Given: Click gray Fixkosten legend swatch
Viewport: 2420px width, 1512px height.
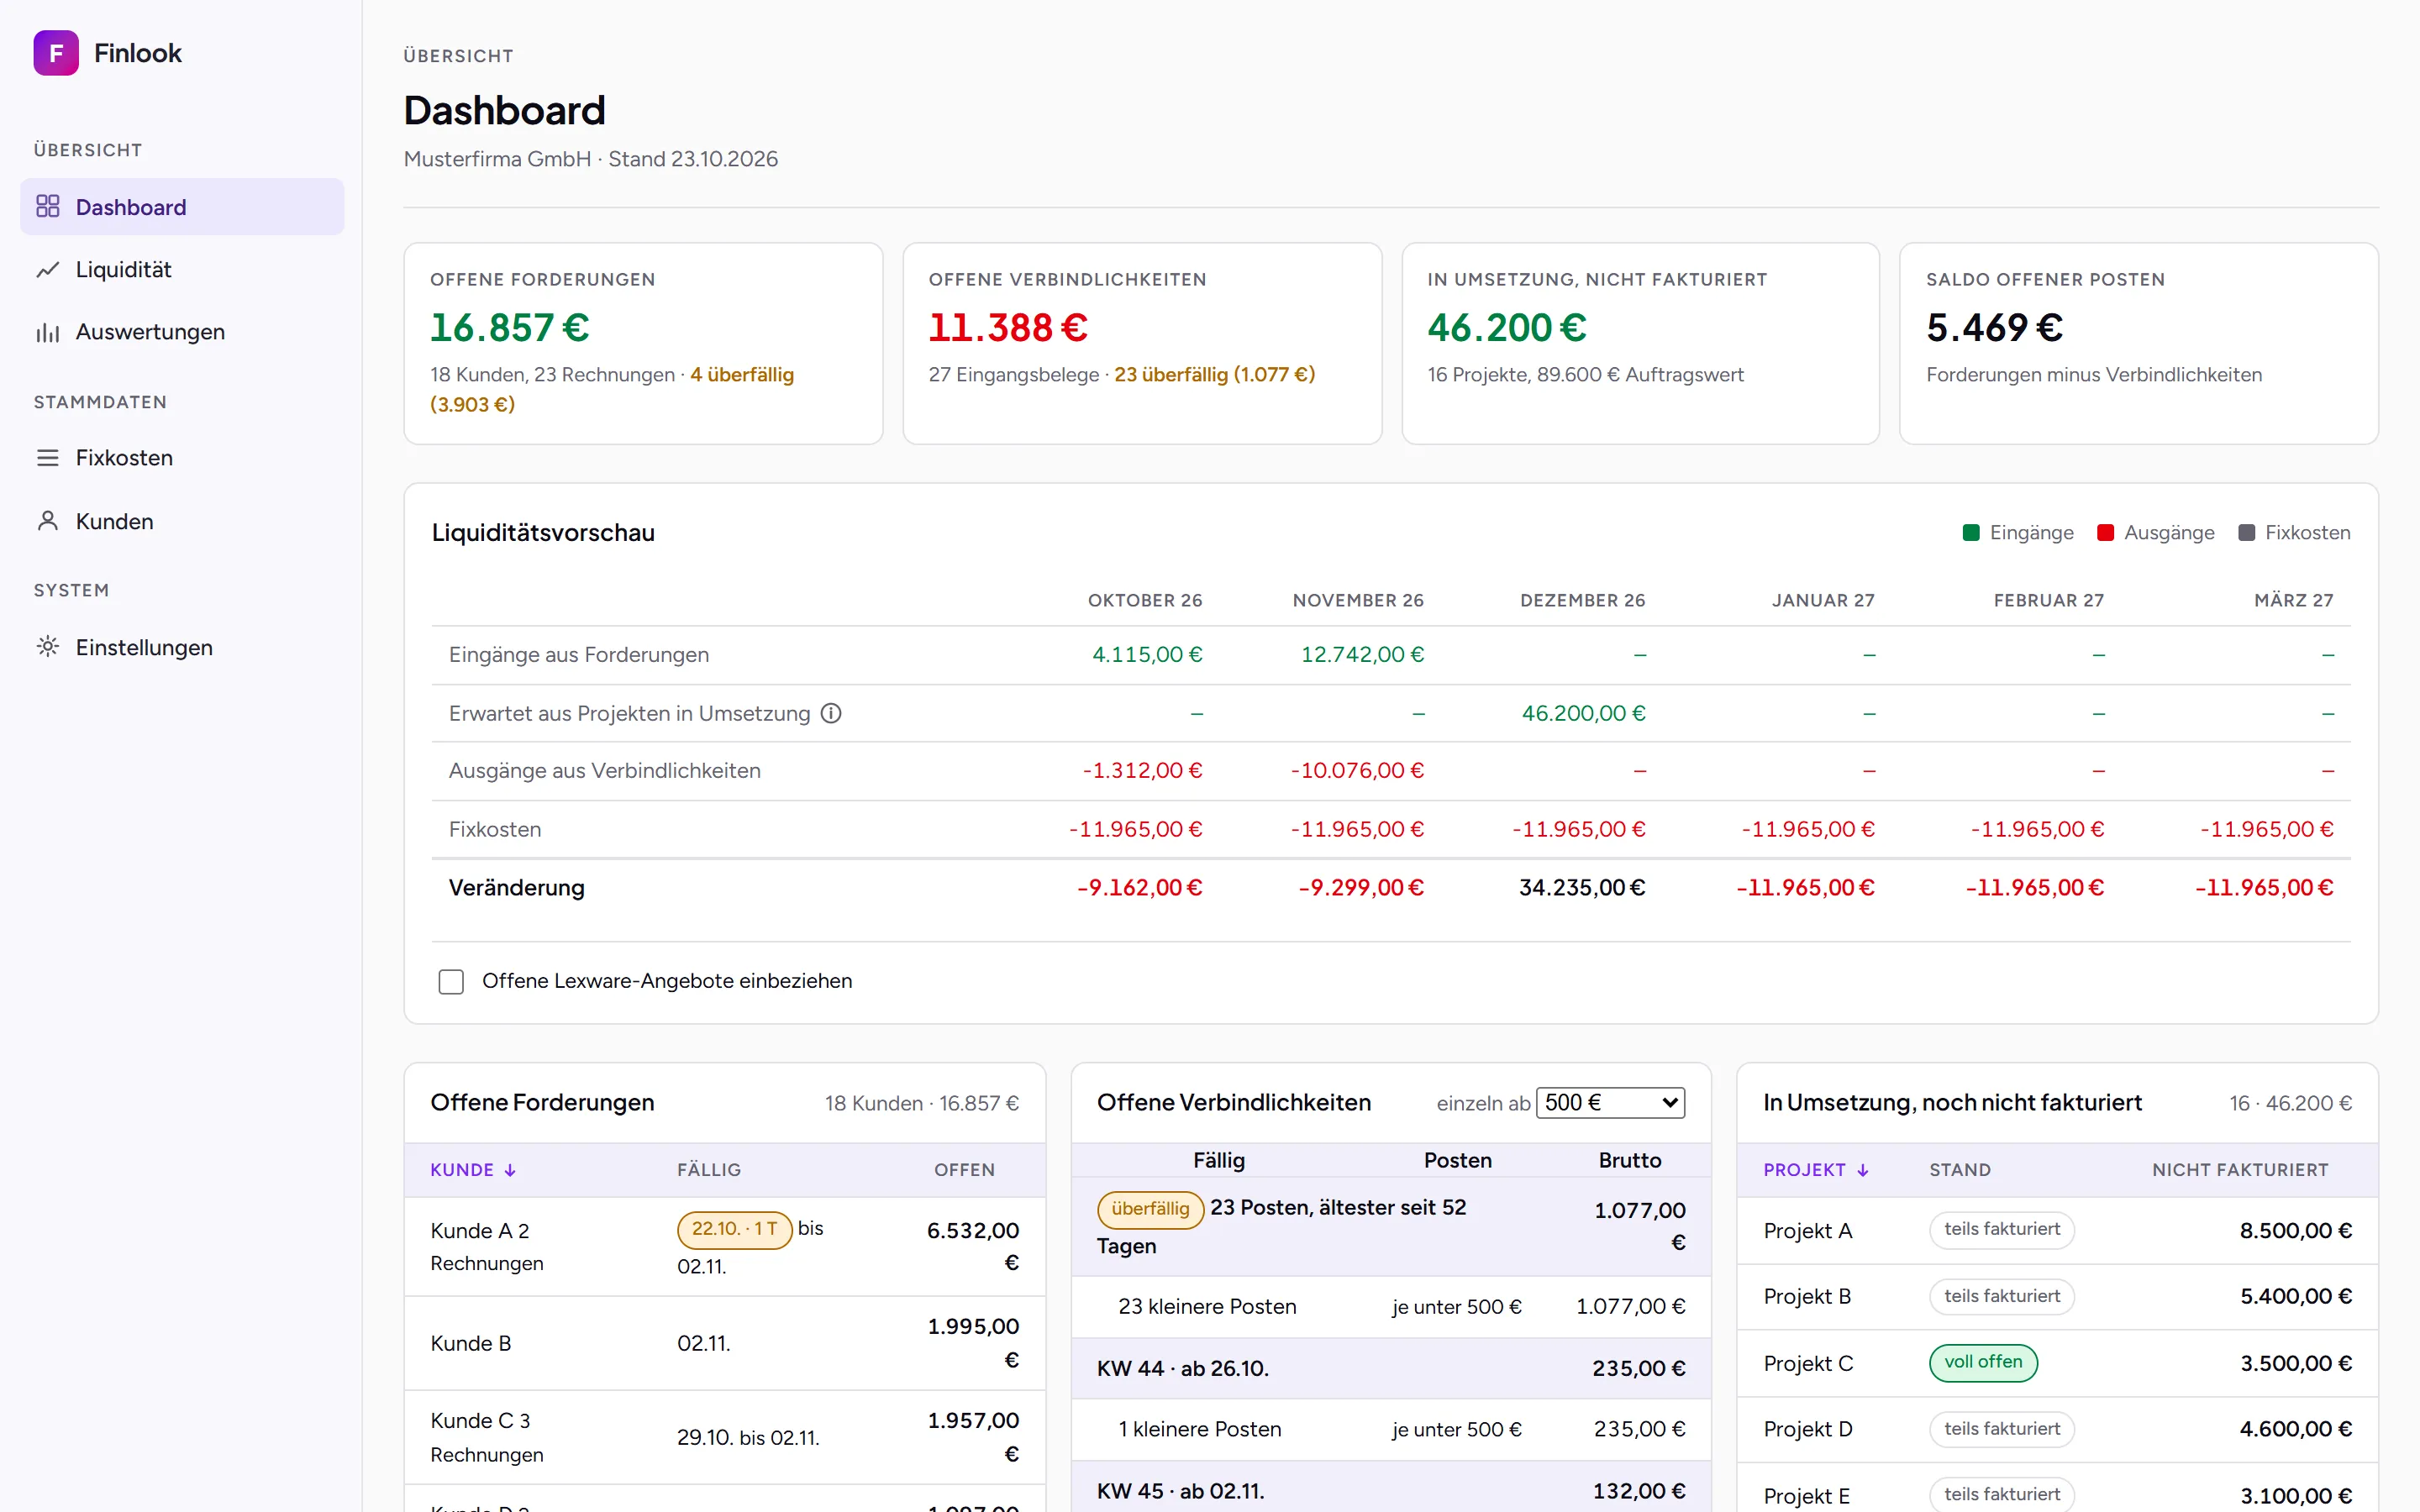Looking at the screenshot, I should click(2247, 533).
